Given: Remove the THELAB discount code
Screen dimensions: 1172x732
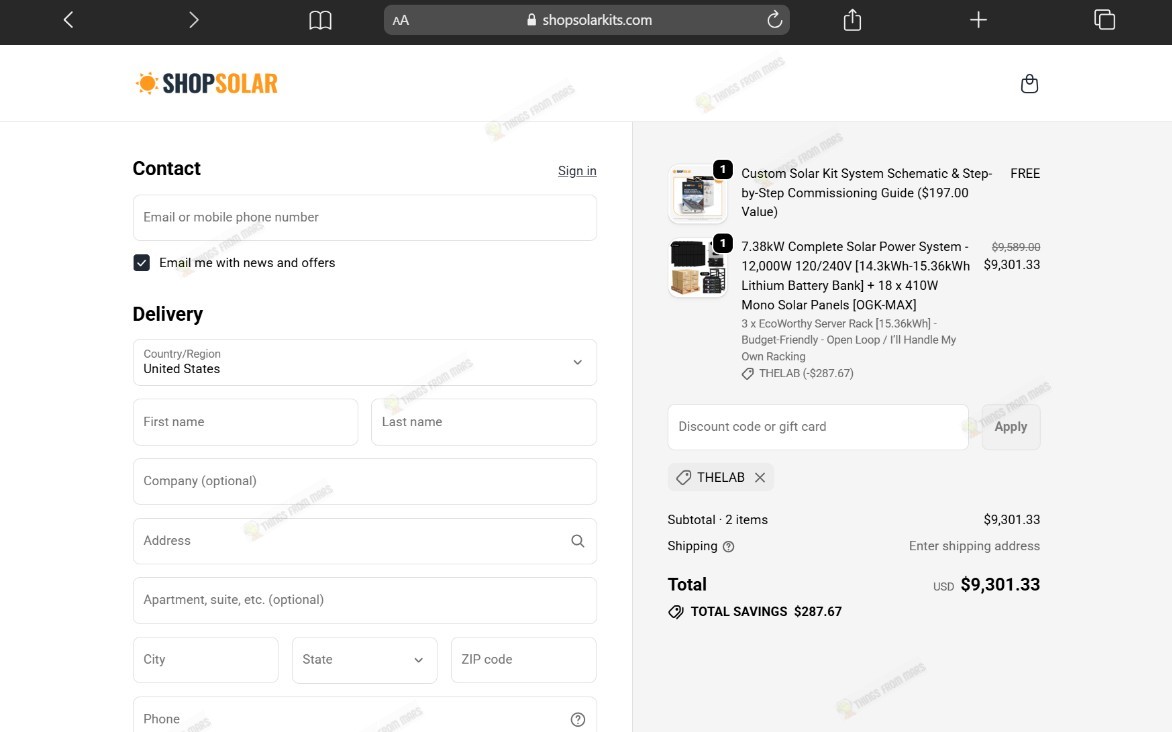Looking at the screenshot, I should [x=760, y=477].
